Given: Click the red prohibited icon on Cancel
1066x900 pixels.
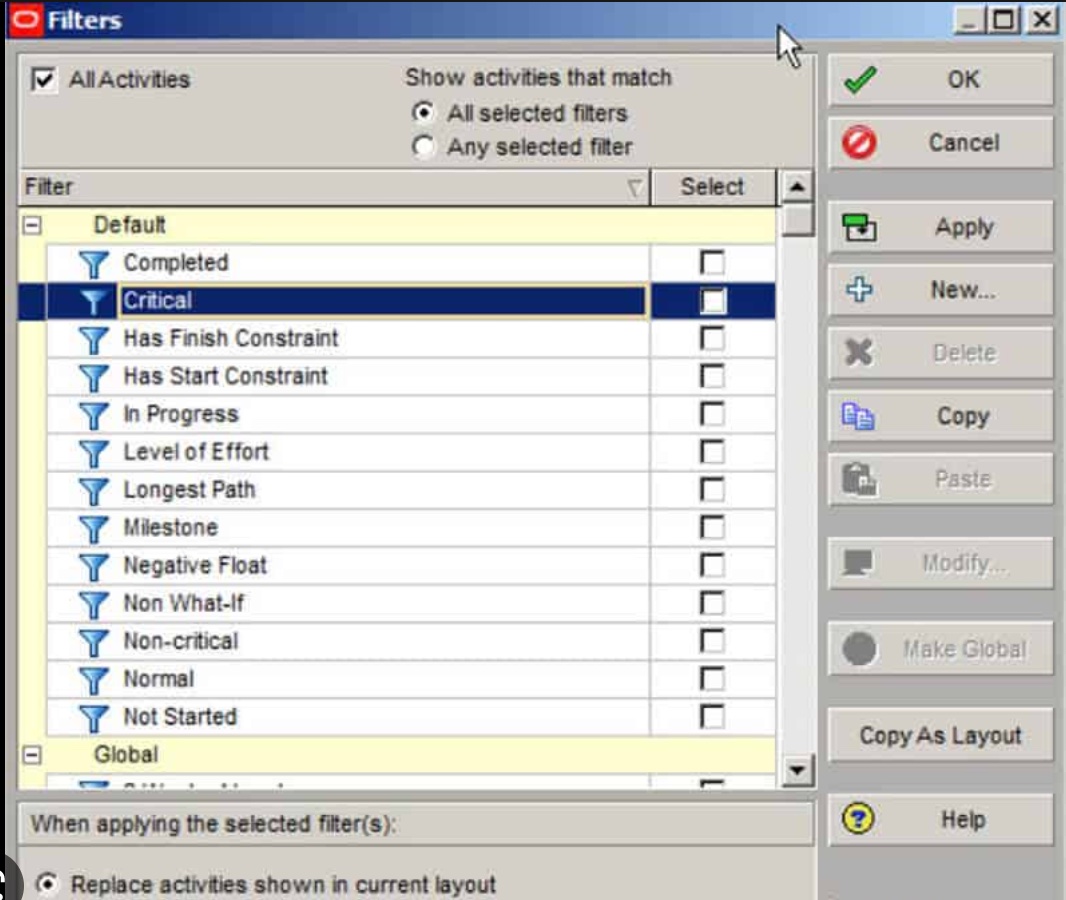Looking at the screenshot, I should (x=859, y=143).
